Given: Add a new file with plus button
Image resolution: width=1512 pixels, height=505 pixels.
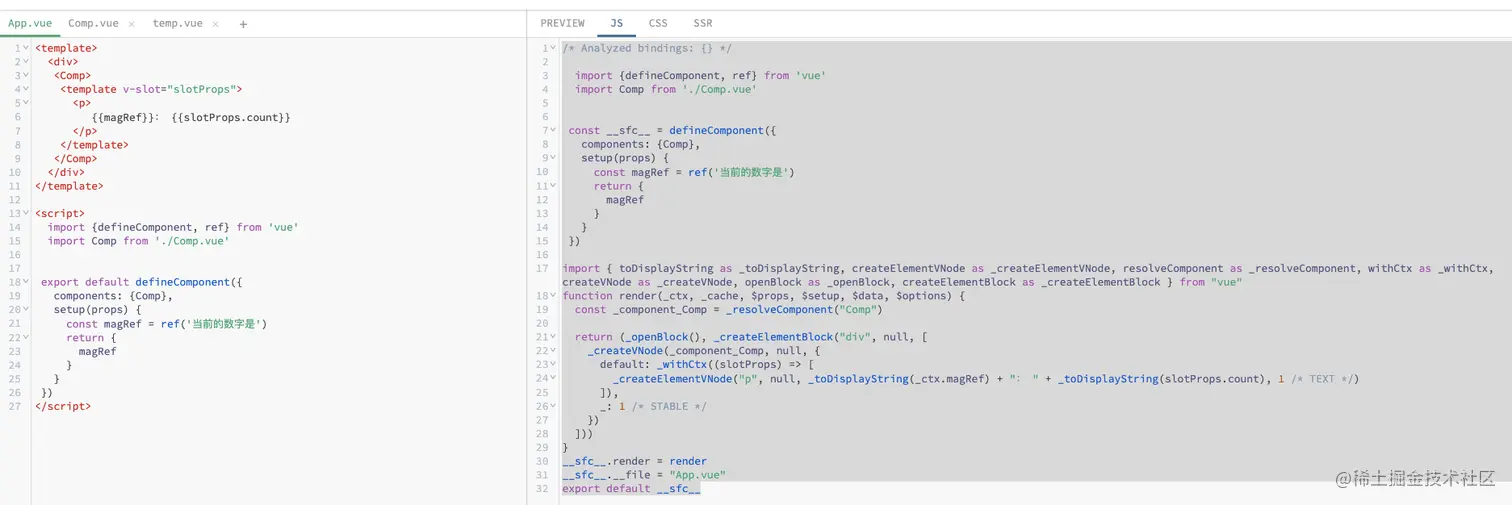Looking at the screenshot, I should pos(243,24).
